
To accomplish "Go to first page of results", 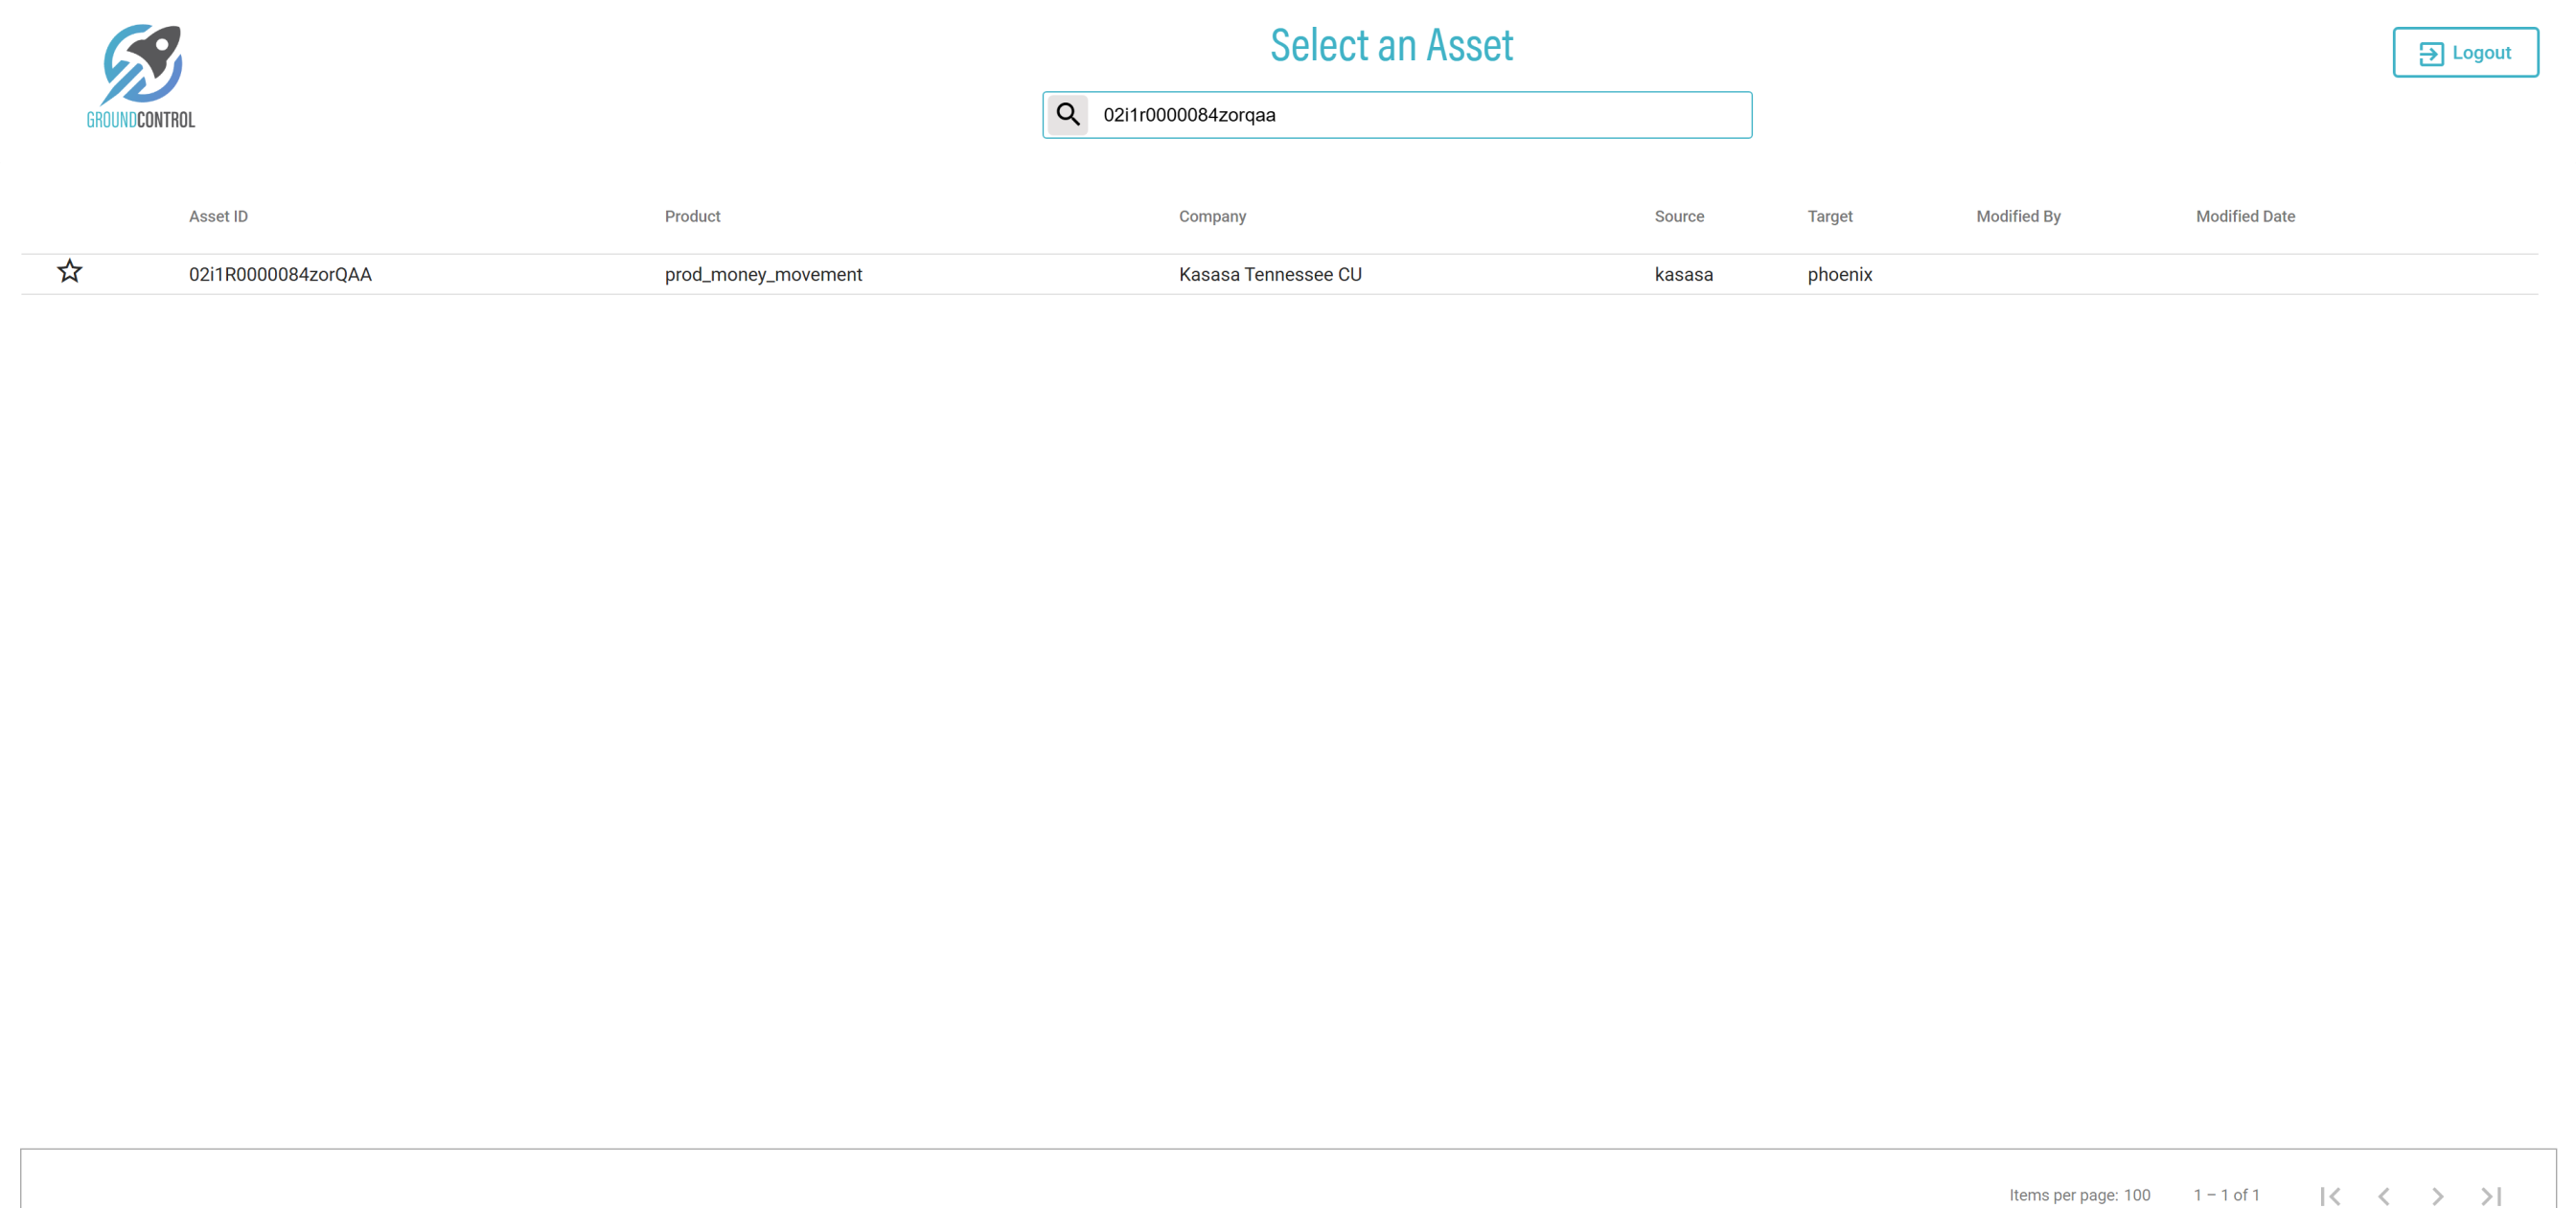I will pyautogui.click(x=2330, y=1195).
